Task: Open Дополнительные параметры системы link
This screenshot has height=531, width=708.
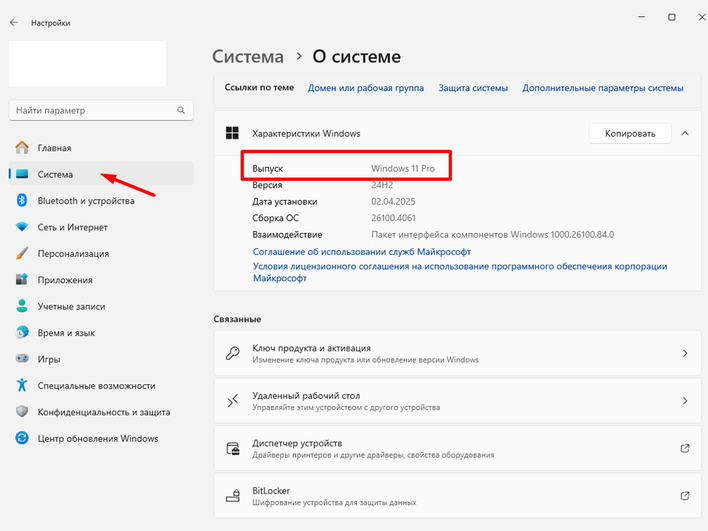Action: (603, 88)
